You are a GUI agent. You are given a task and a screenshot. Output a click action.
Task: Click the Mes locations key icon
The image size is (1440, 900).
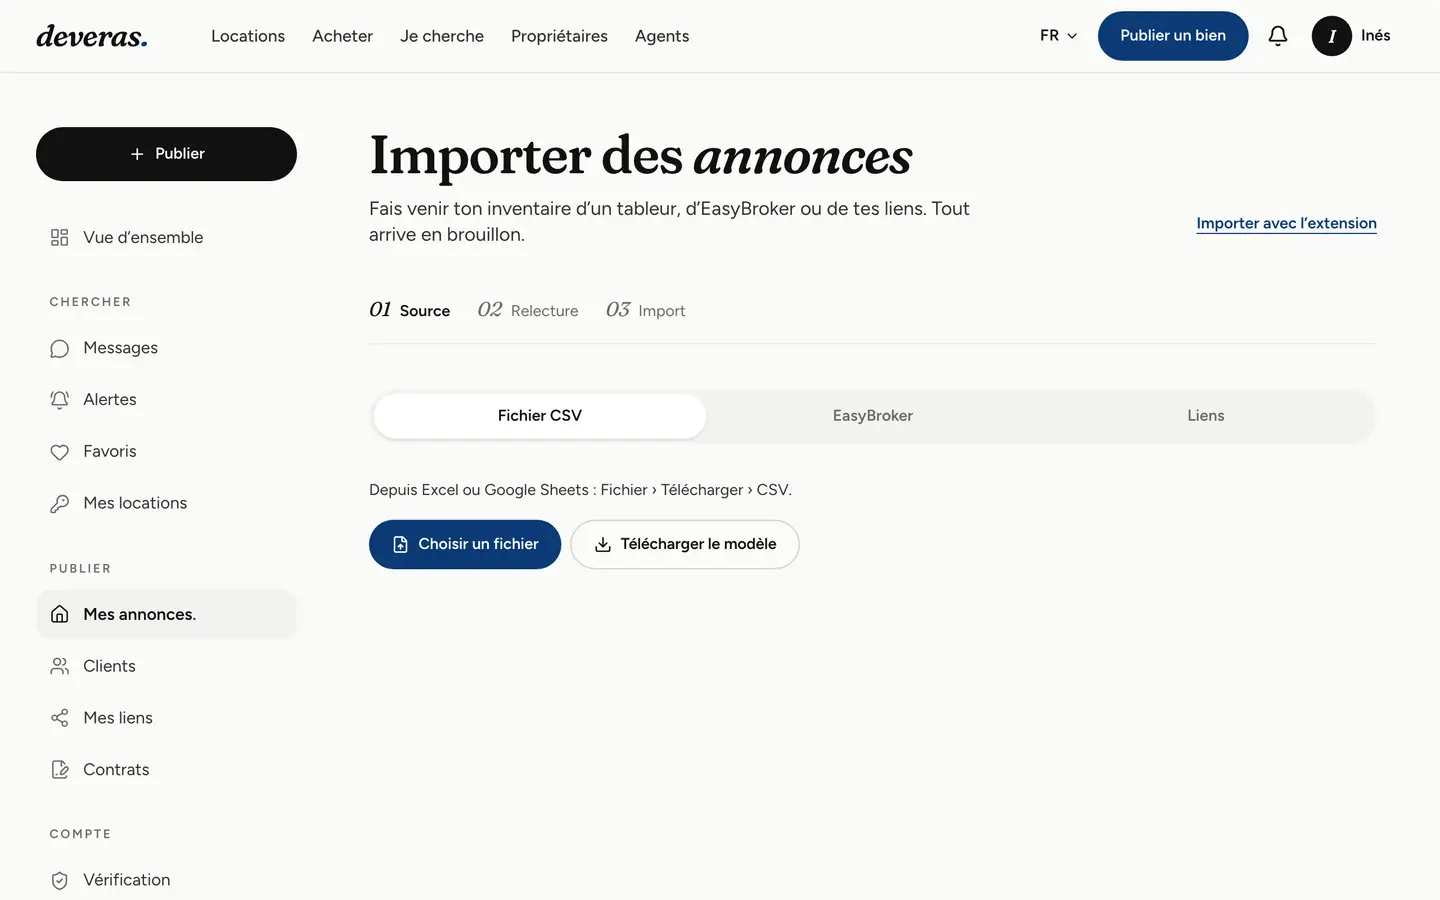point(60,503)
